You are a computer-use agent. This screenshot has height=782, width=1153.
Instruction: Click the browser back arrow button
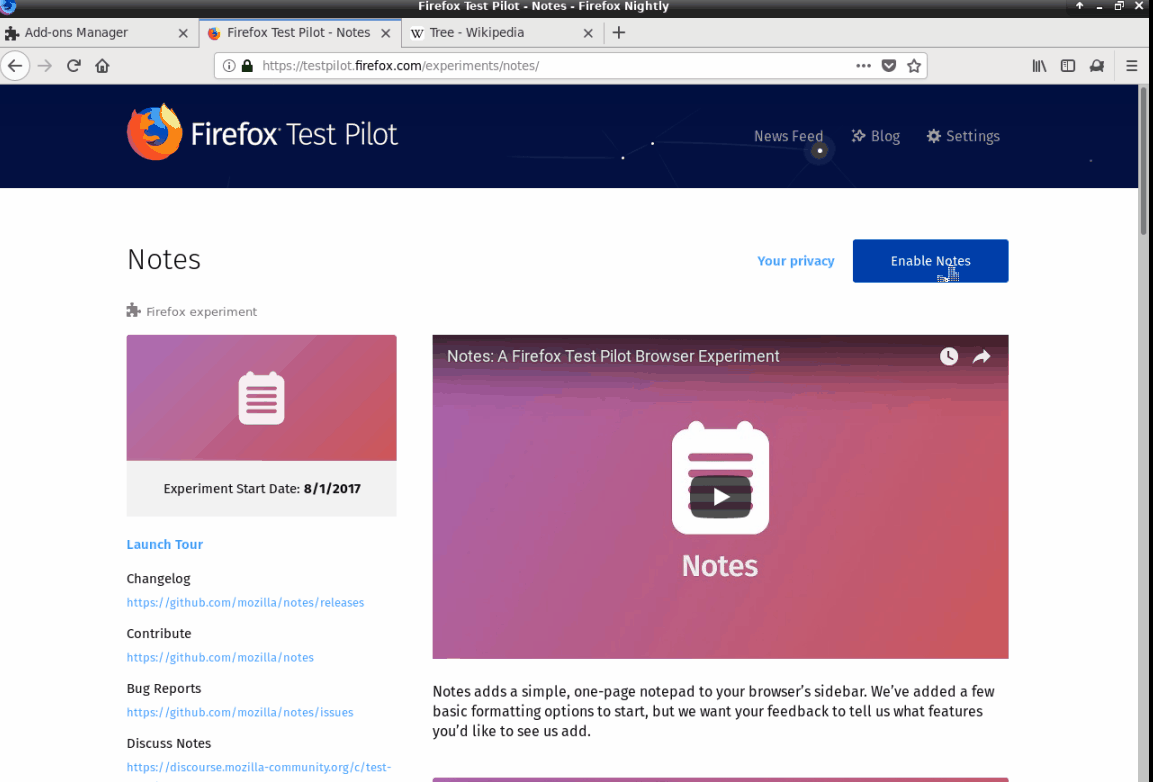tap(14, 66)
